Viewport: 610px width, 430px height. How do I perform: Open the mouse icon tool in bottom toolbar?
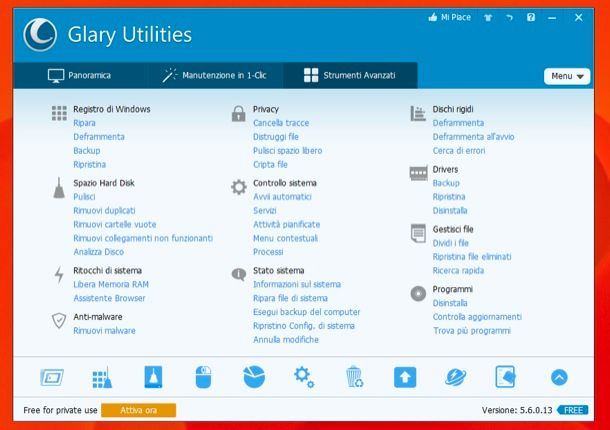coord(203,377)
